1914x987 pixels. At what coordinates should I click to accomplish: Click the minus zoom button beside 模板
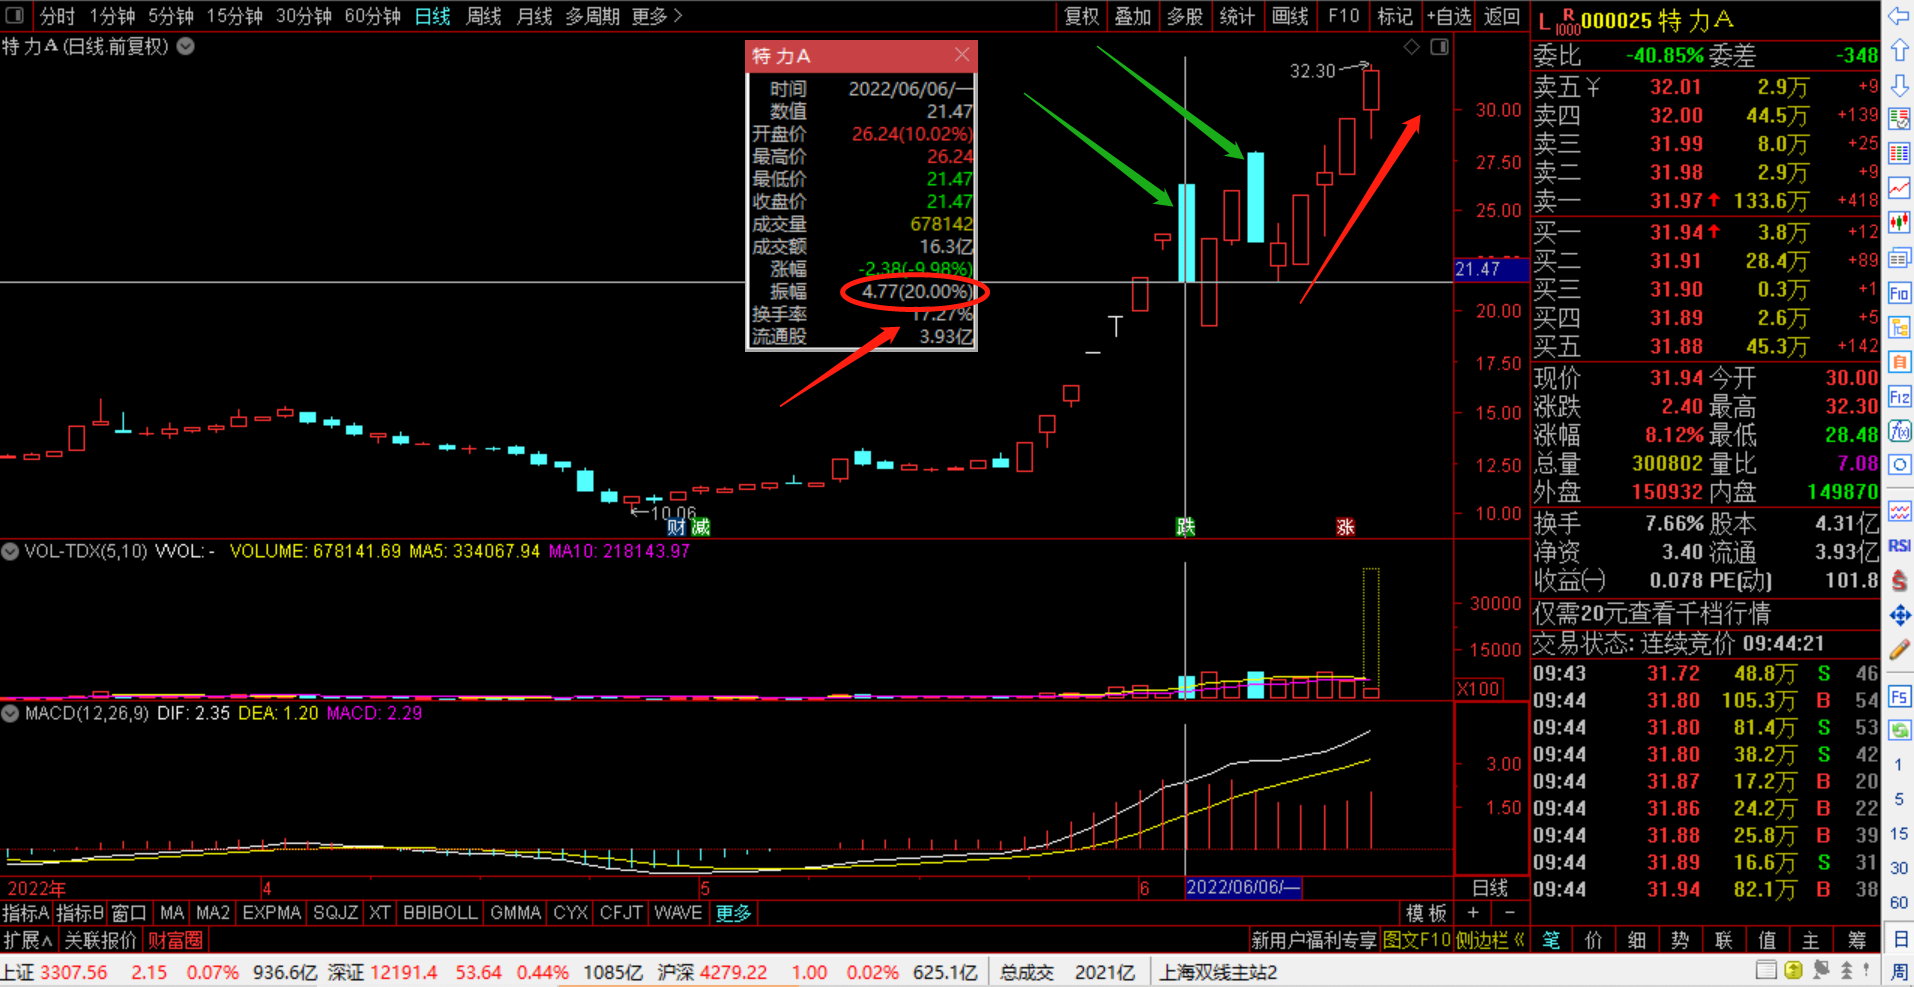[1510, 913]
